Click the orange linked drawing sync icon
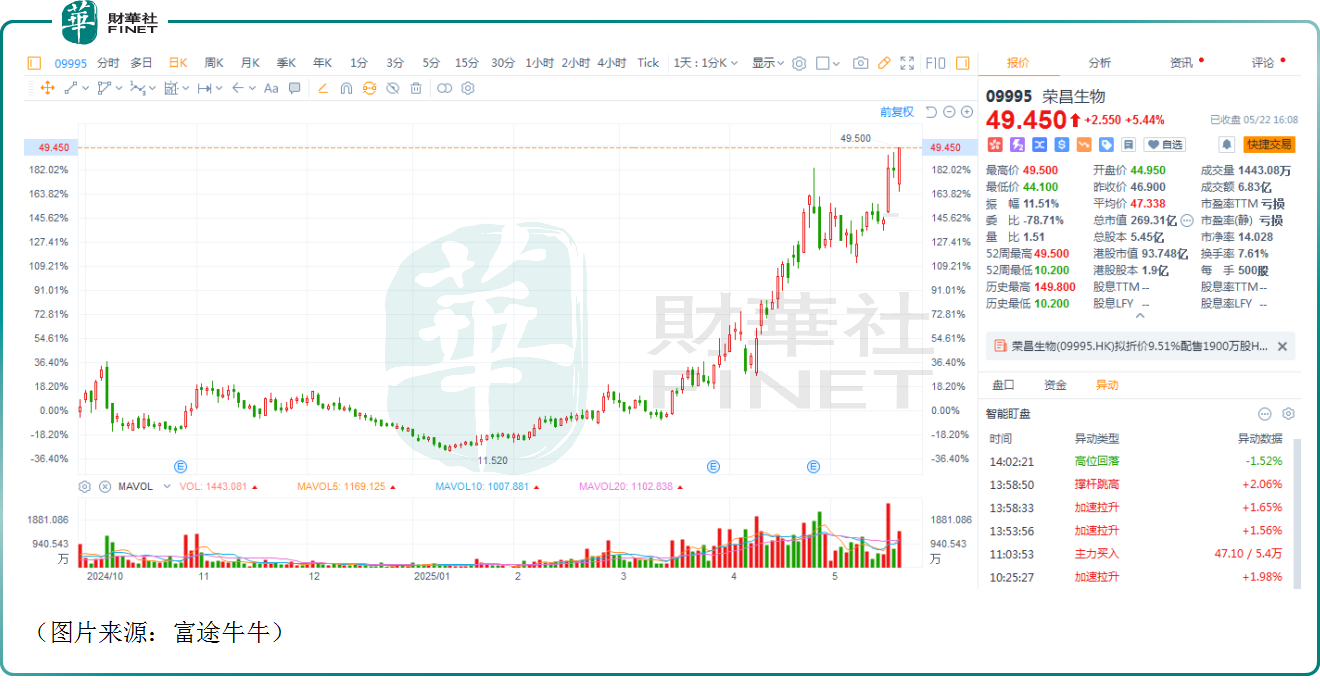 coord(369,88)
